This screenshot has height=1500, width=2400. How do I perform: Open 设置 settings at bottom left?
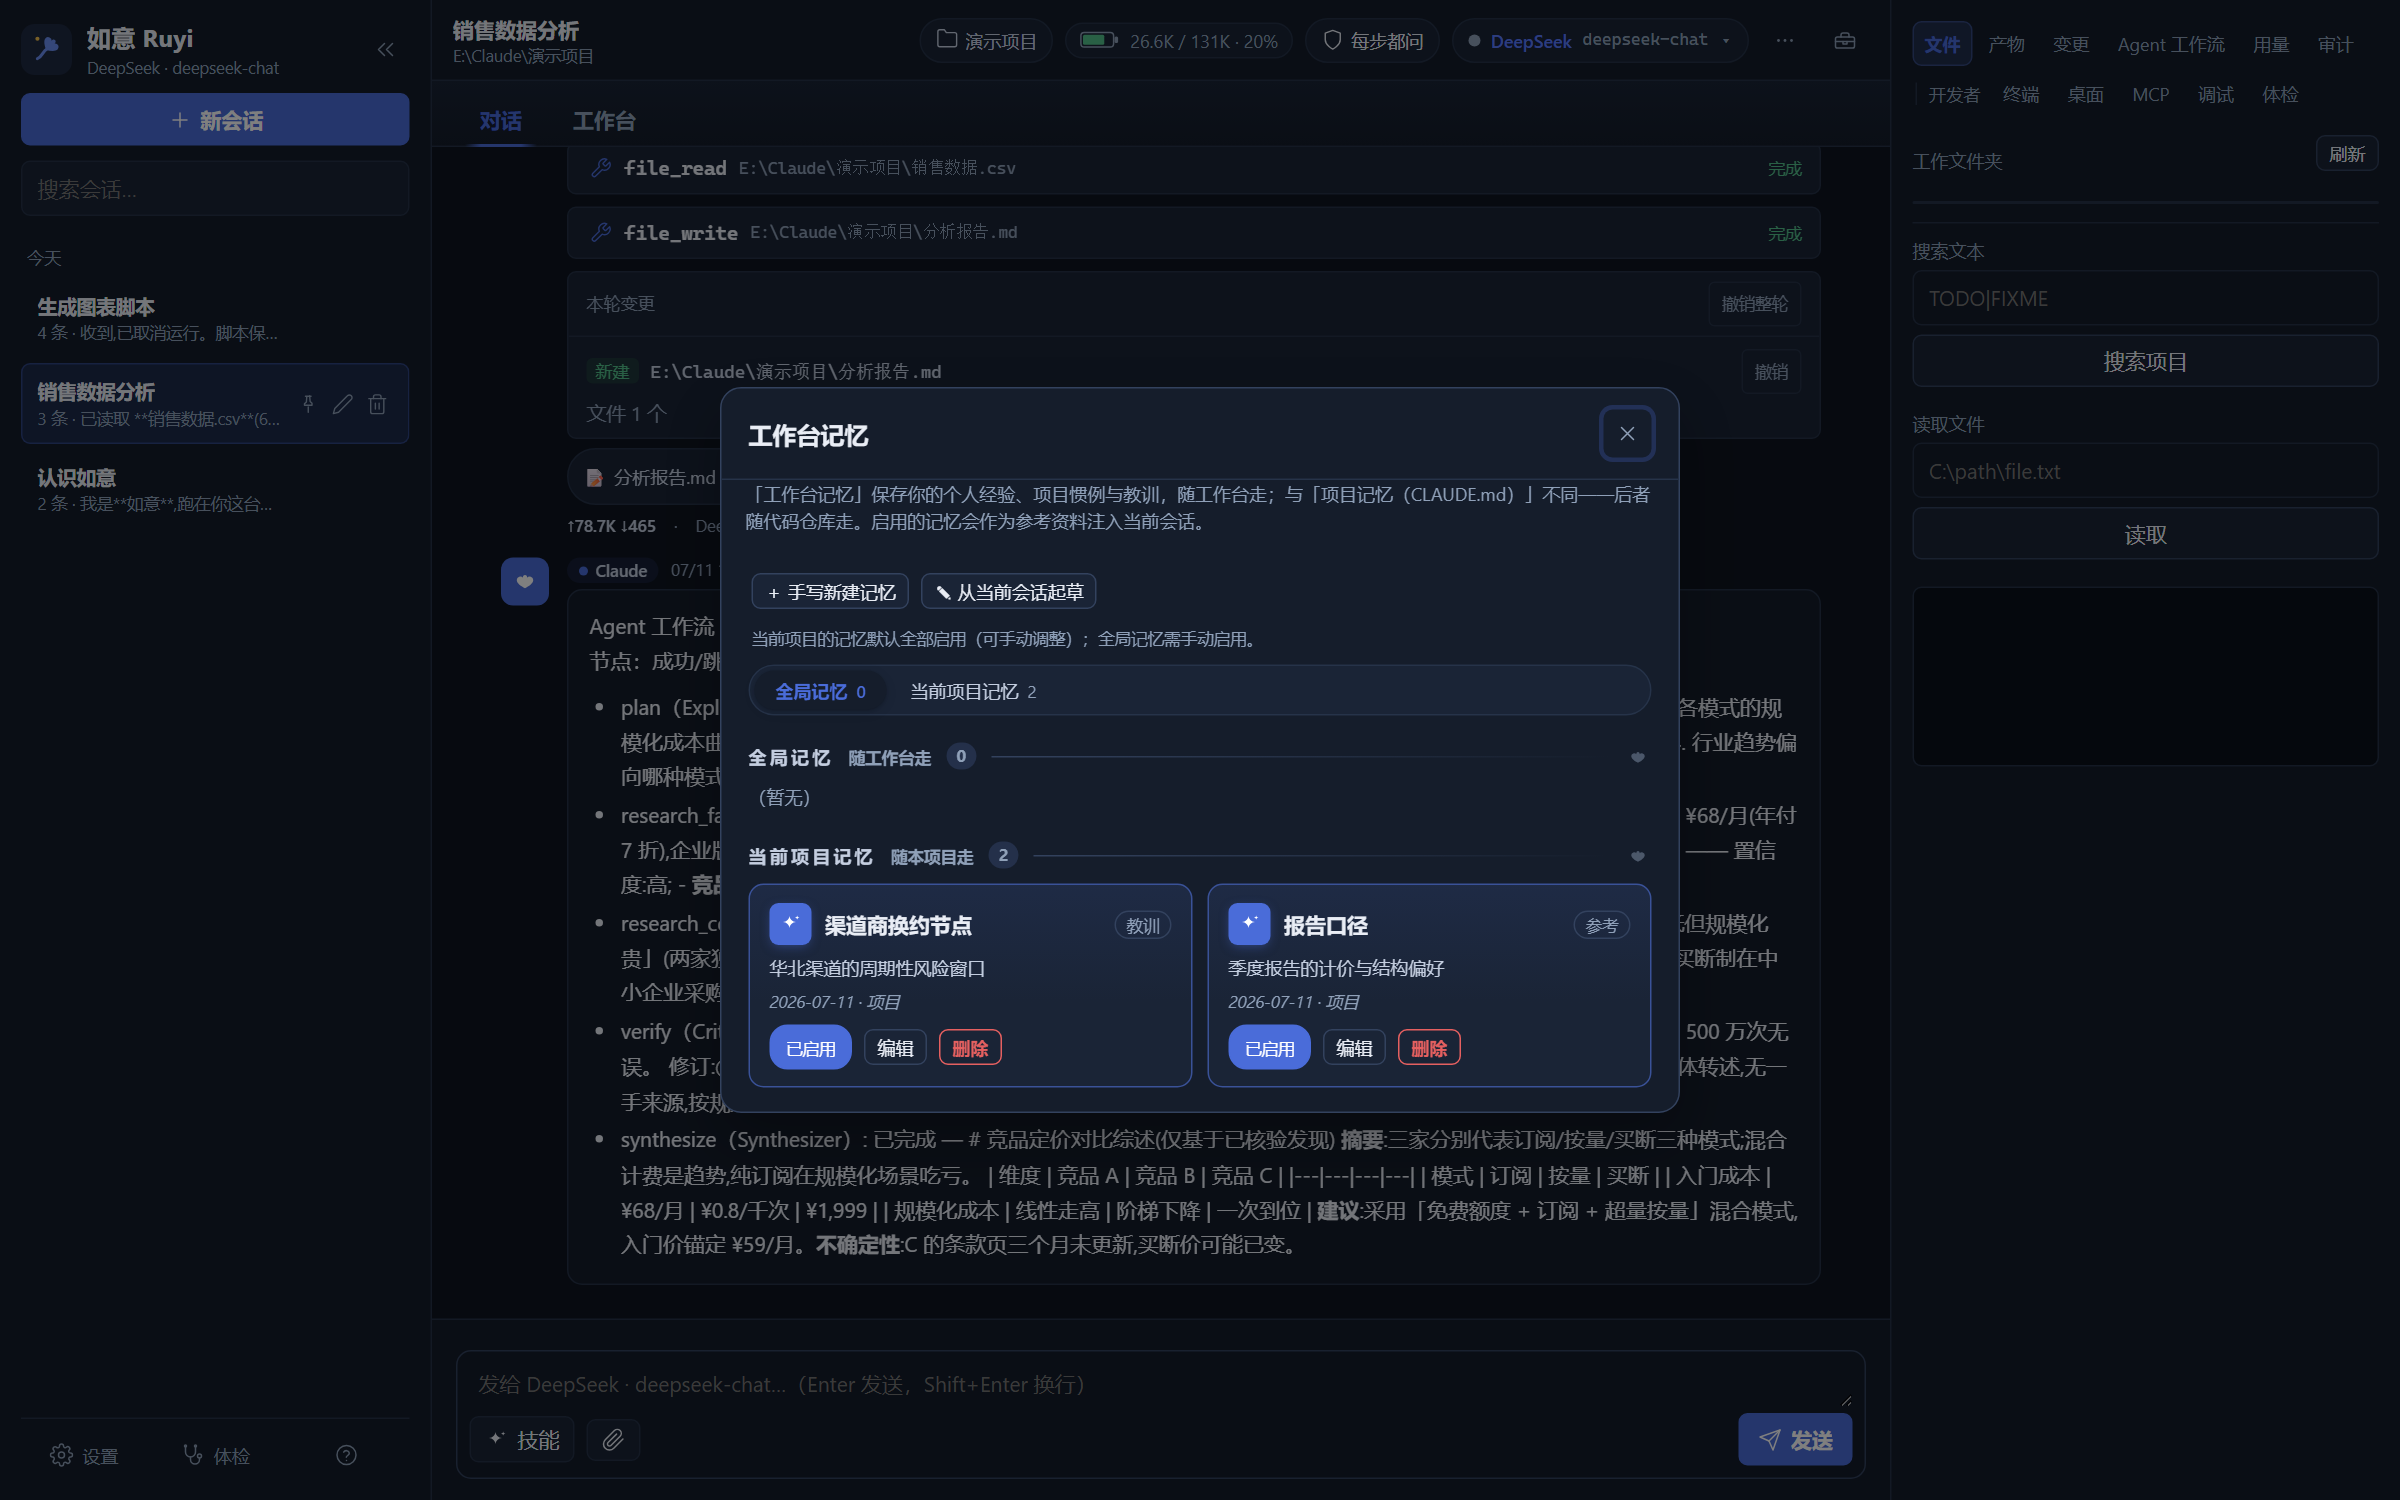pyautogui.click(x=84, y=1455)
